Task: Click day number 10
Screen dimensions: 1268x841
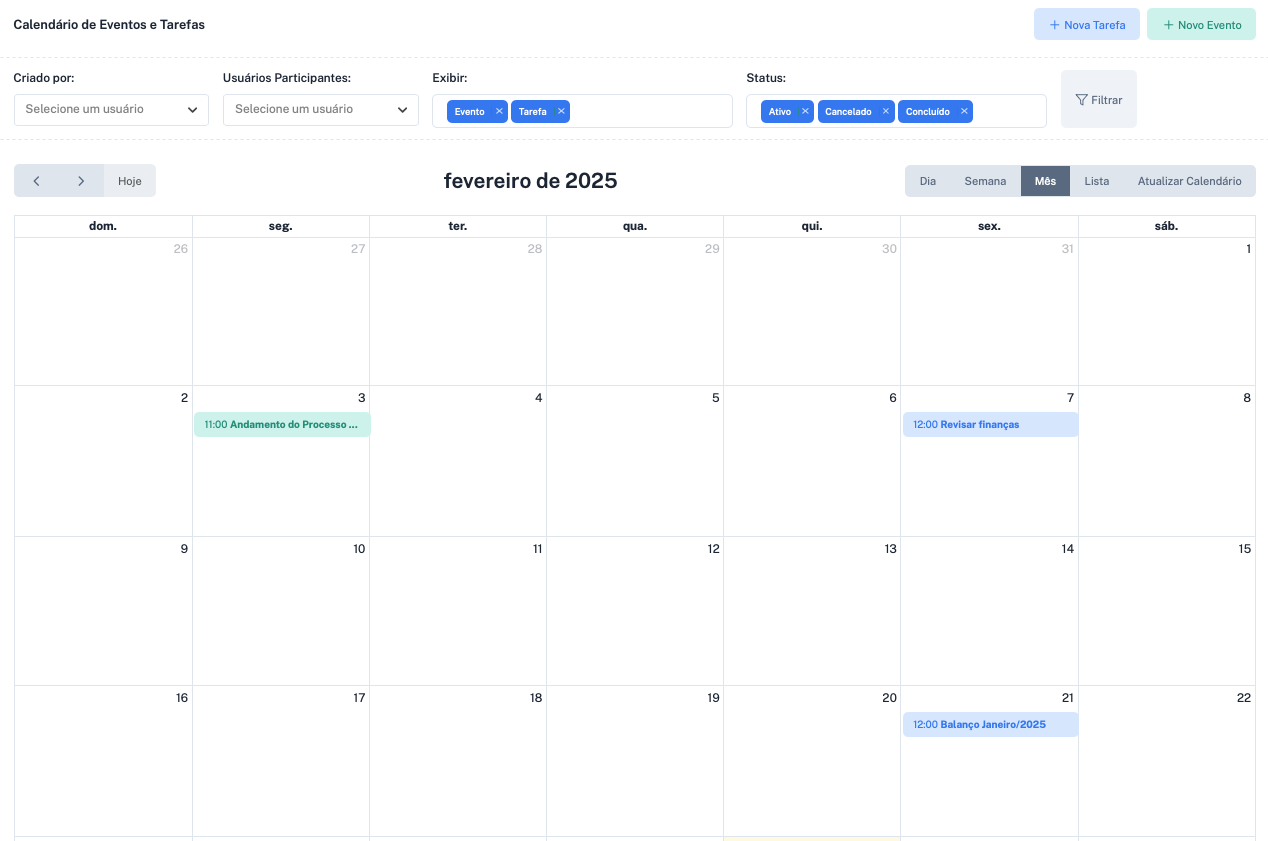Action: (x=359, y=549)
